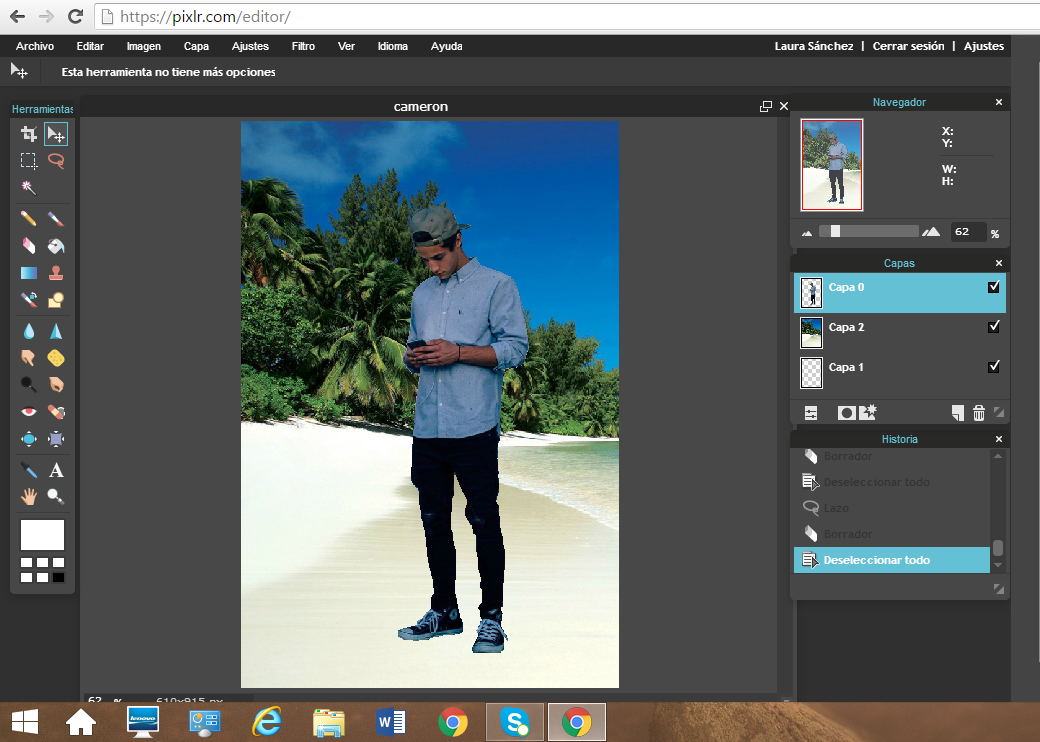Pick the black swatch in the swatch grid

[x=58, y=578]
